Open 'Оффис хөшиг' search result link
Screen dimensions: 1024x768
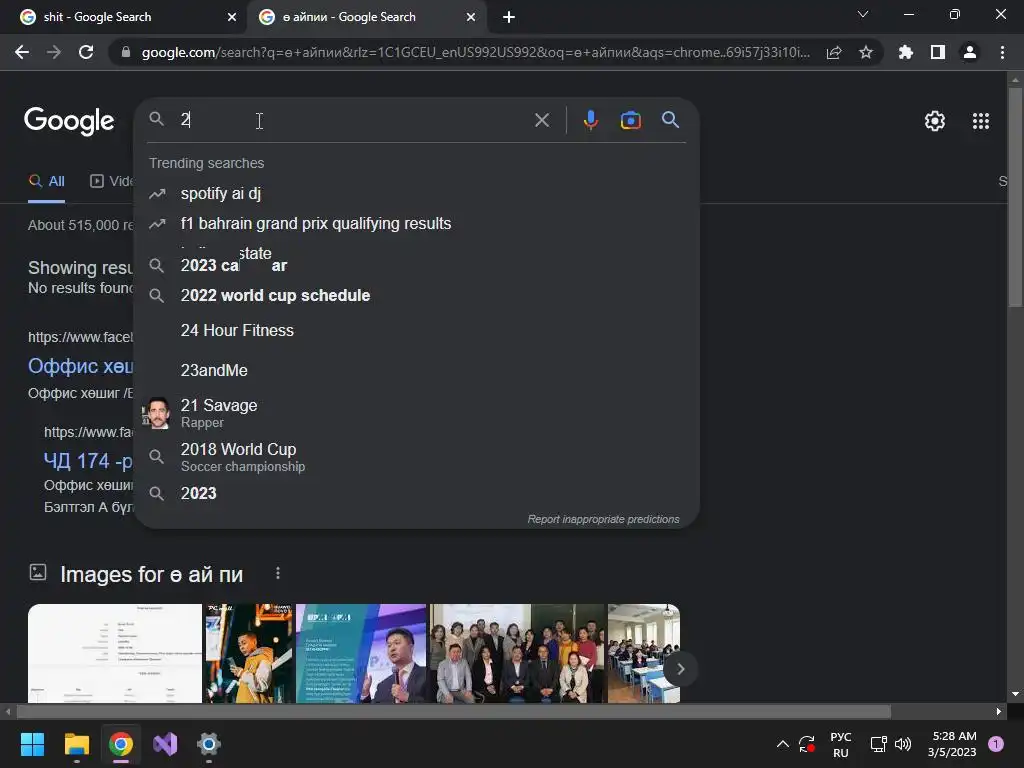coord(80,366)
